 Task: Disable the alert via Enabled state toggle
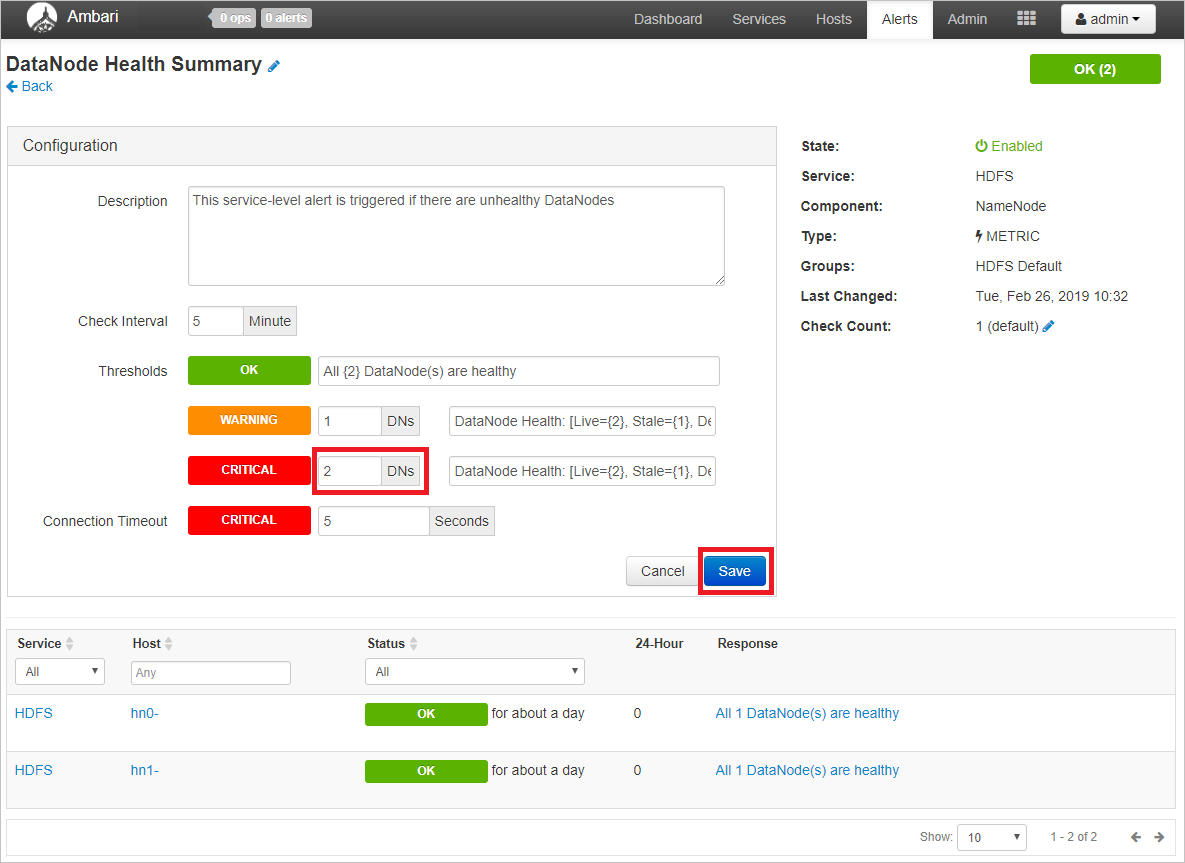pyautogui.click(x=1008, y=146)
